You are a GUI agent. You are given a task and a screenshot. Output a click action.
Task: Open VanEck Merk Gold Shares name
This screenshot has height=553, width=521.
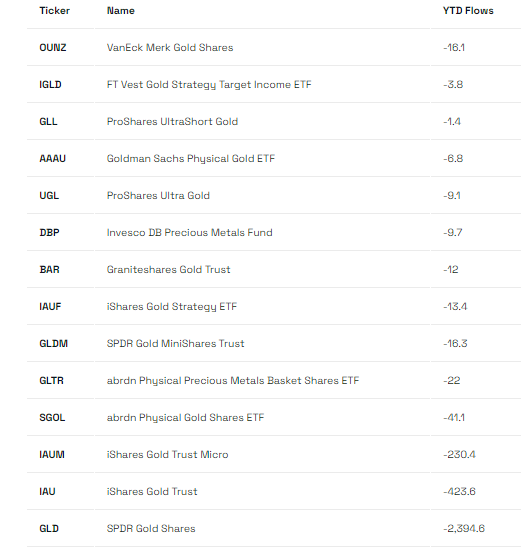(170, 48)
